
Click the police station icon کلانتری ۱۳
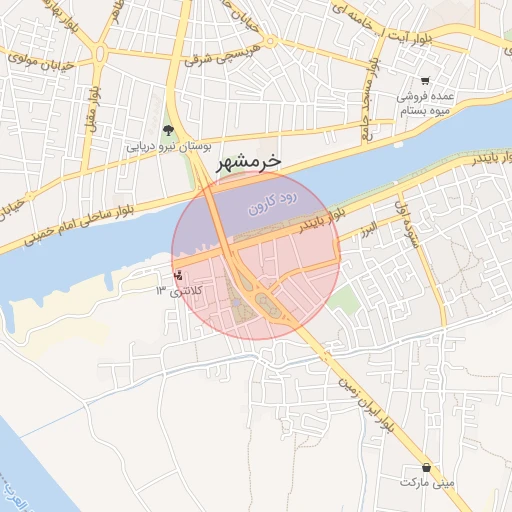coord(178,275)
